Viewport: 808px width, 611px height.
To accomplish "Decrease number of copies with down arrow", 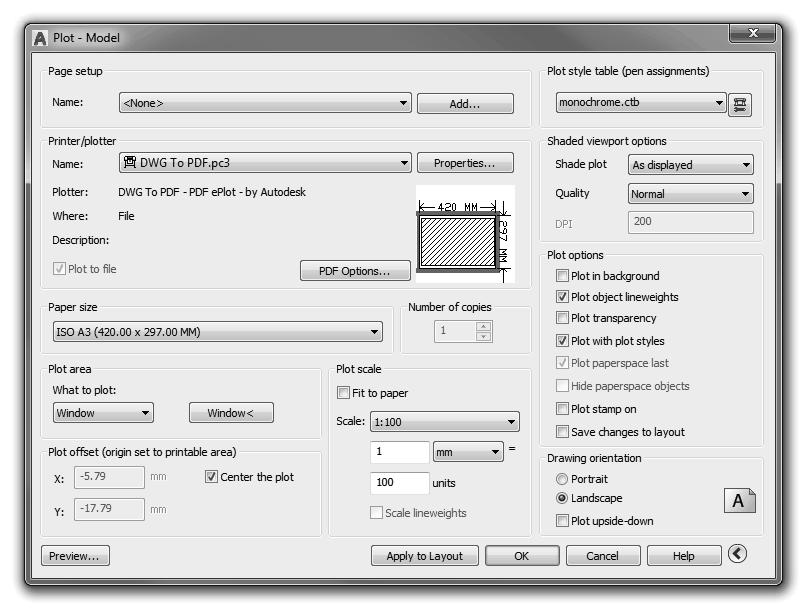I will pyautogui.click(x=483, y=337).
